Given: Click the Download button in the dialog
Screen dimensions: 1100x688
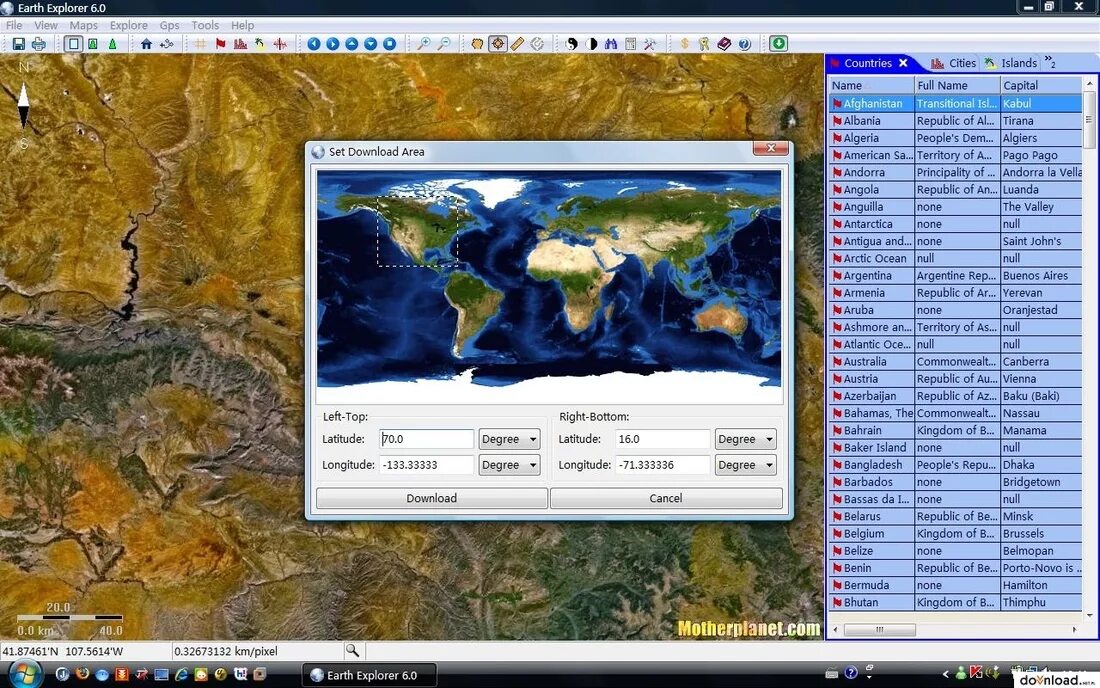Looking at the screenshot, I should click(x=431, y=498).
